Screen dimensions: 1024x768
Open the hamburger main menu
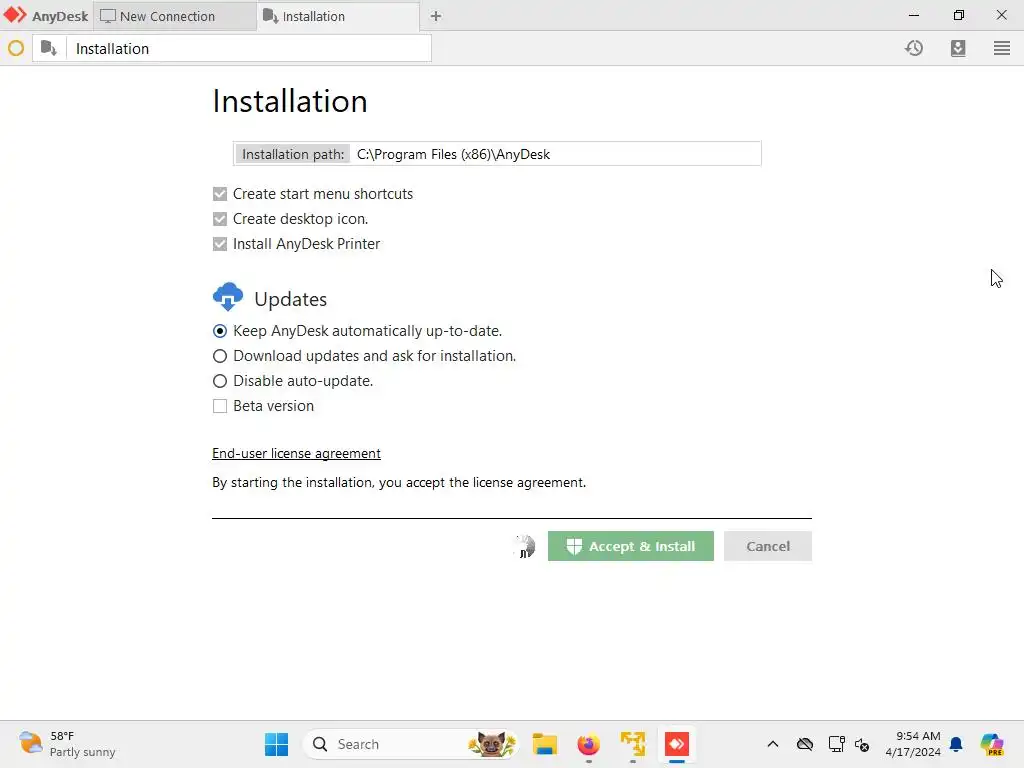(1002, 48)
